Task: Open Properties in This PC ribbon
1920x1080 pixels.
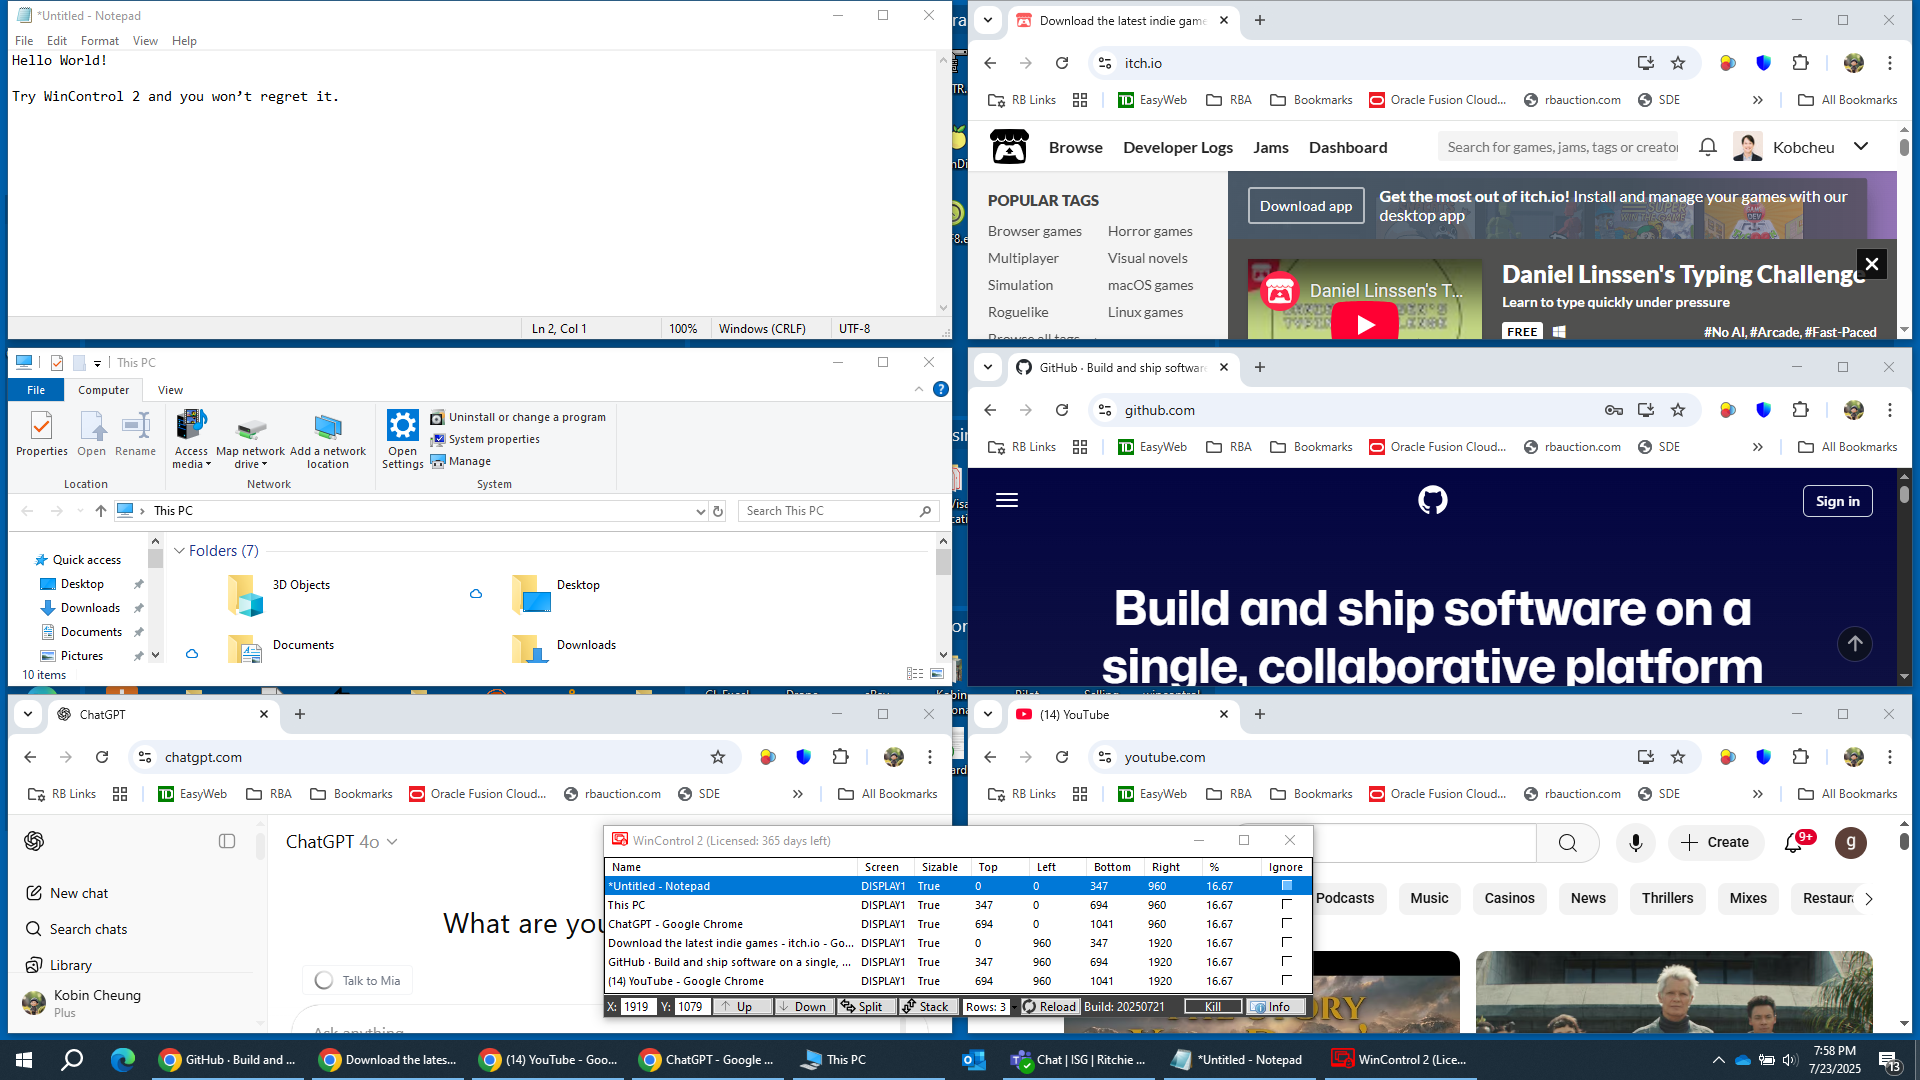Action: [41, 434]
